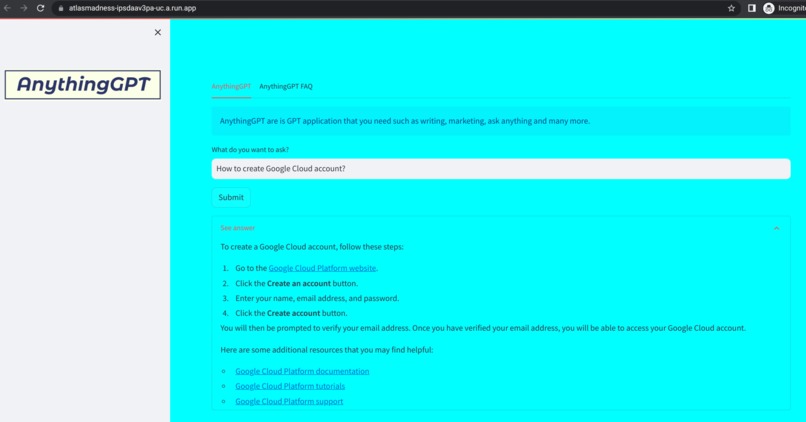Open the Google Cloud Platform website link

(322, 268)
